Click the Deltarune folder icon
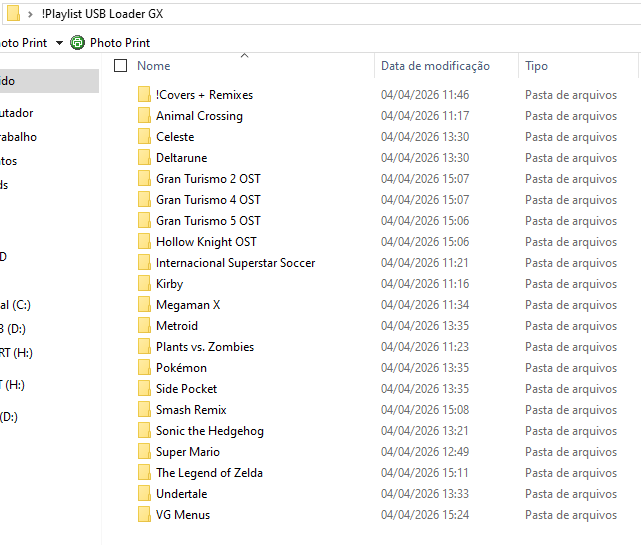Screen dimensions: 641x545 point(144,157)
